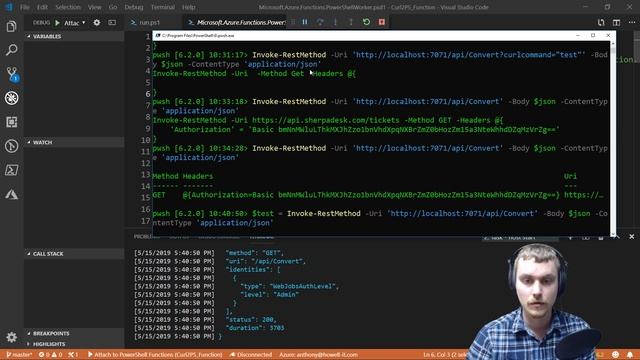Screen dimensions: 640x360
Task: Open the Explorer view in activity bar
Action: 11,27
